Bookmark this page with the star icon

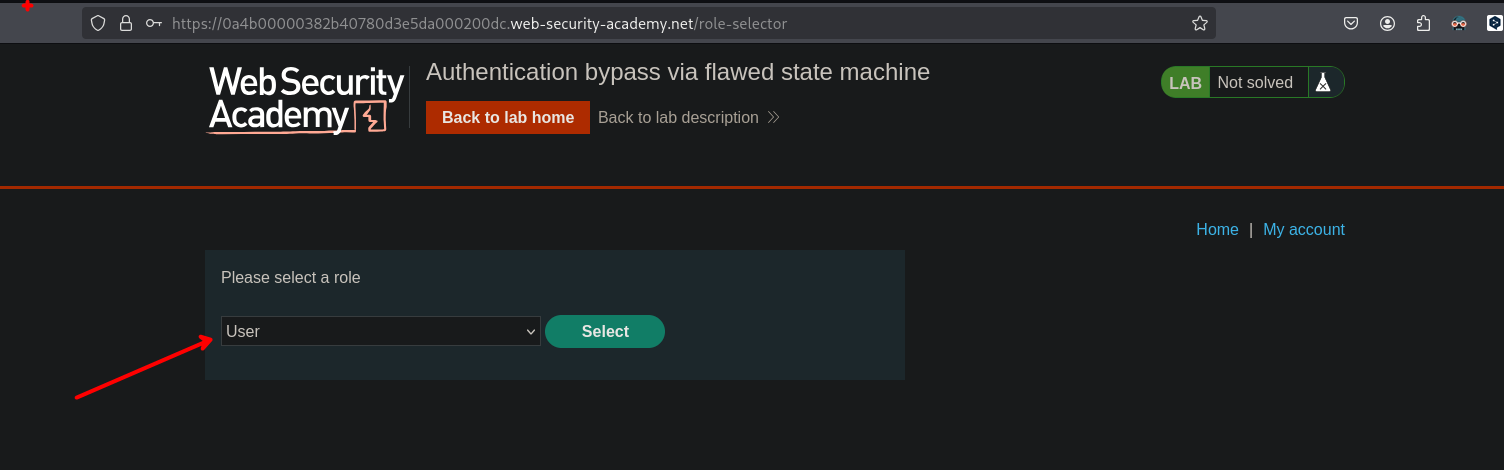1200,23
